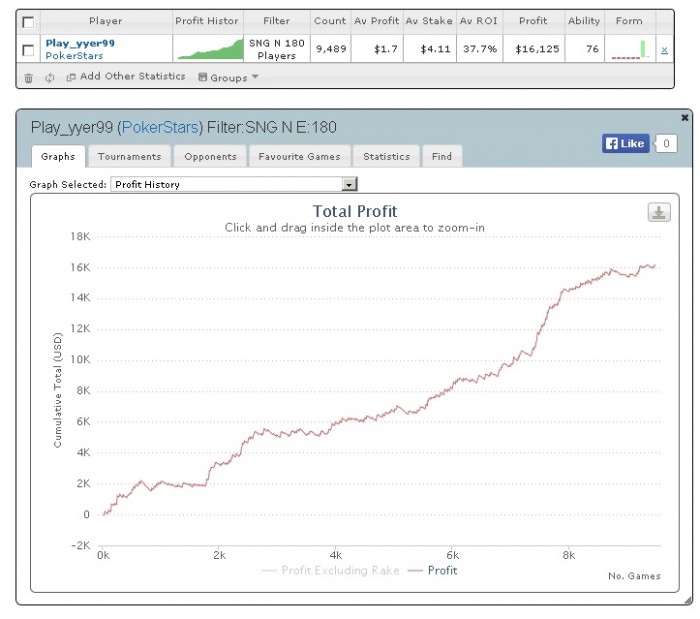Click the Profit Histor column header
The image size is (700, 619).
pos(207,21)
